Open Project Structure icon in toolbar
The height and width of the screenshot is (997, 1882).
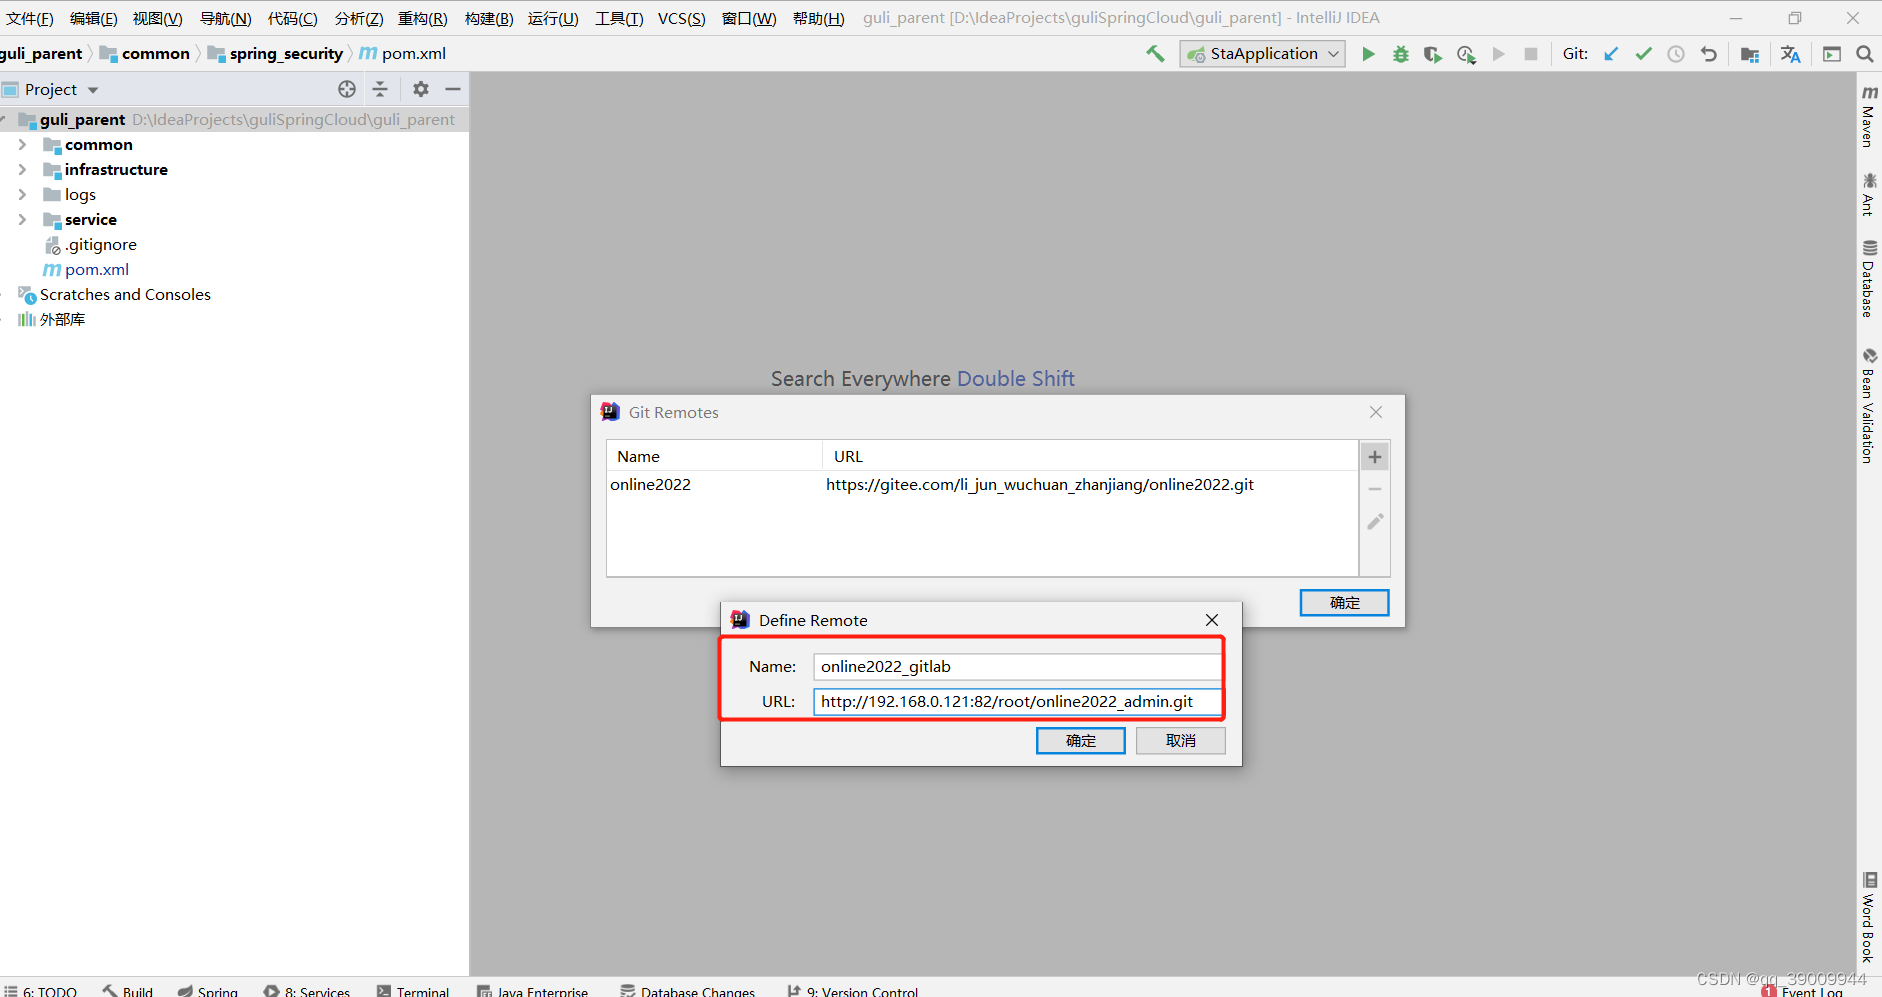[x=1750, y=54]
